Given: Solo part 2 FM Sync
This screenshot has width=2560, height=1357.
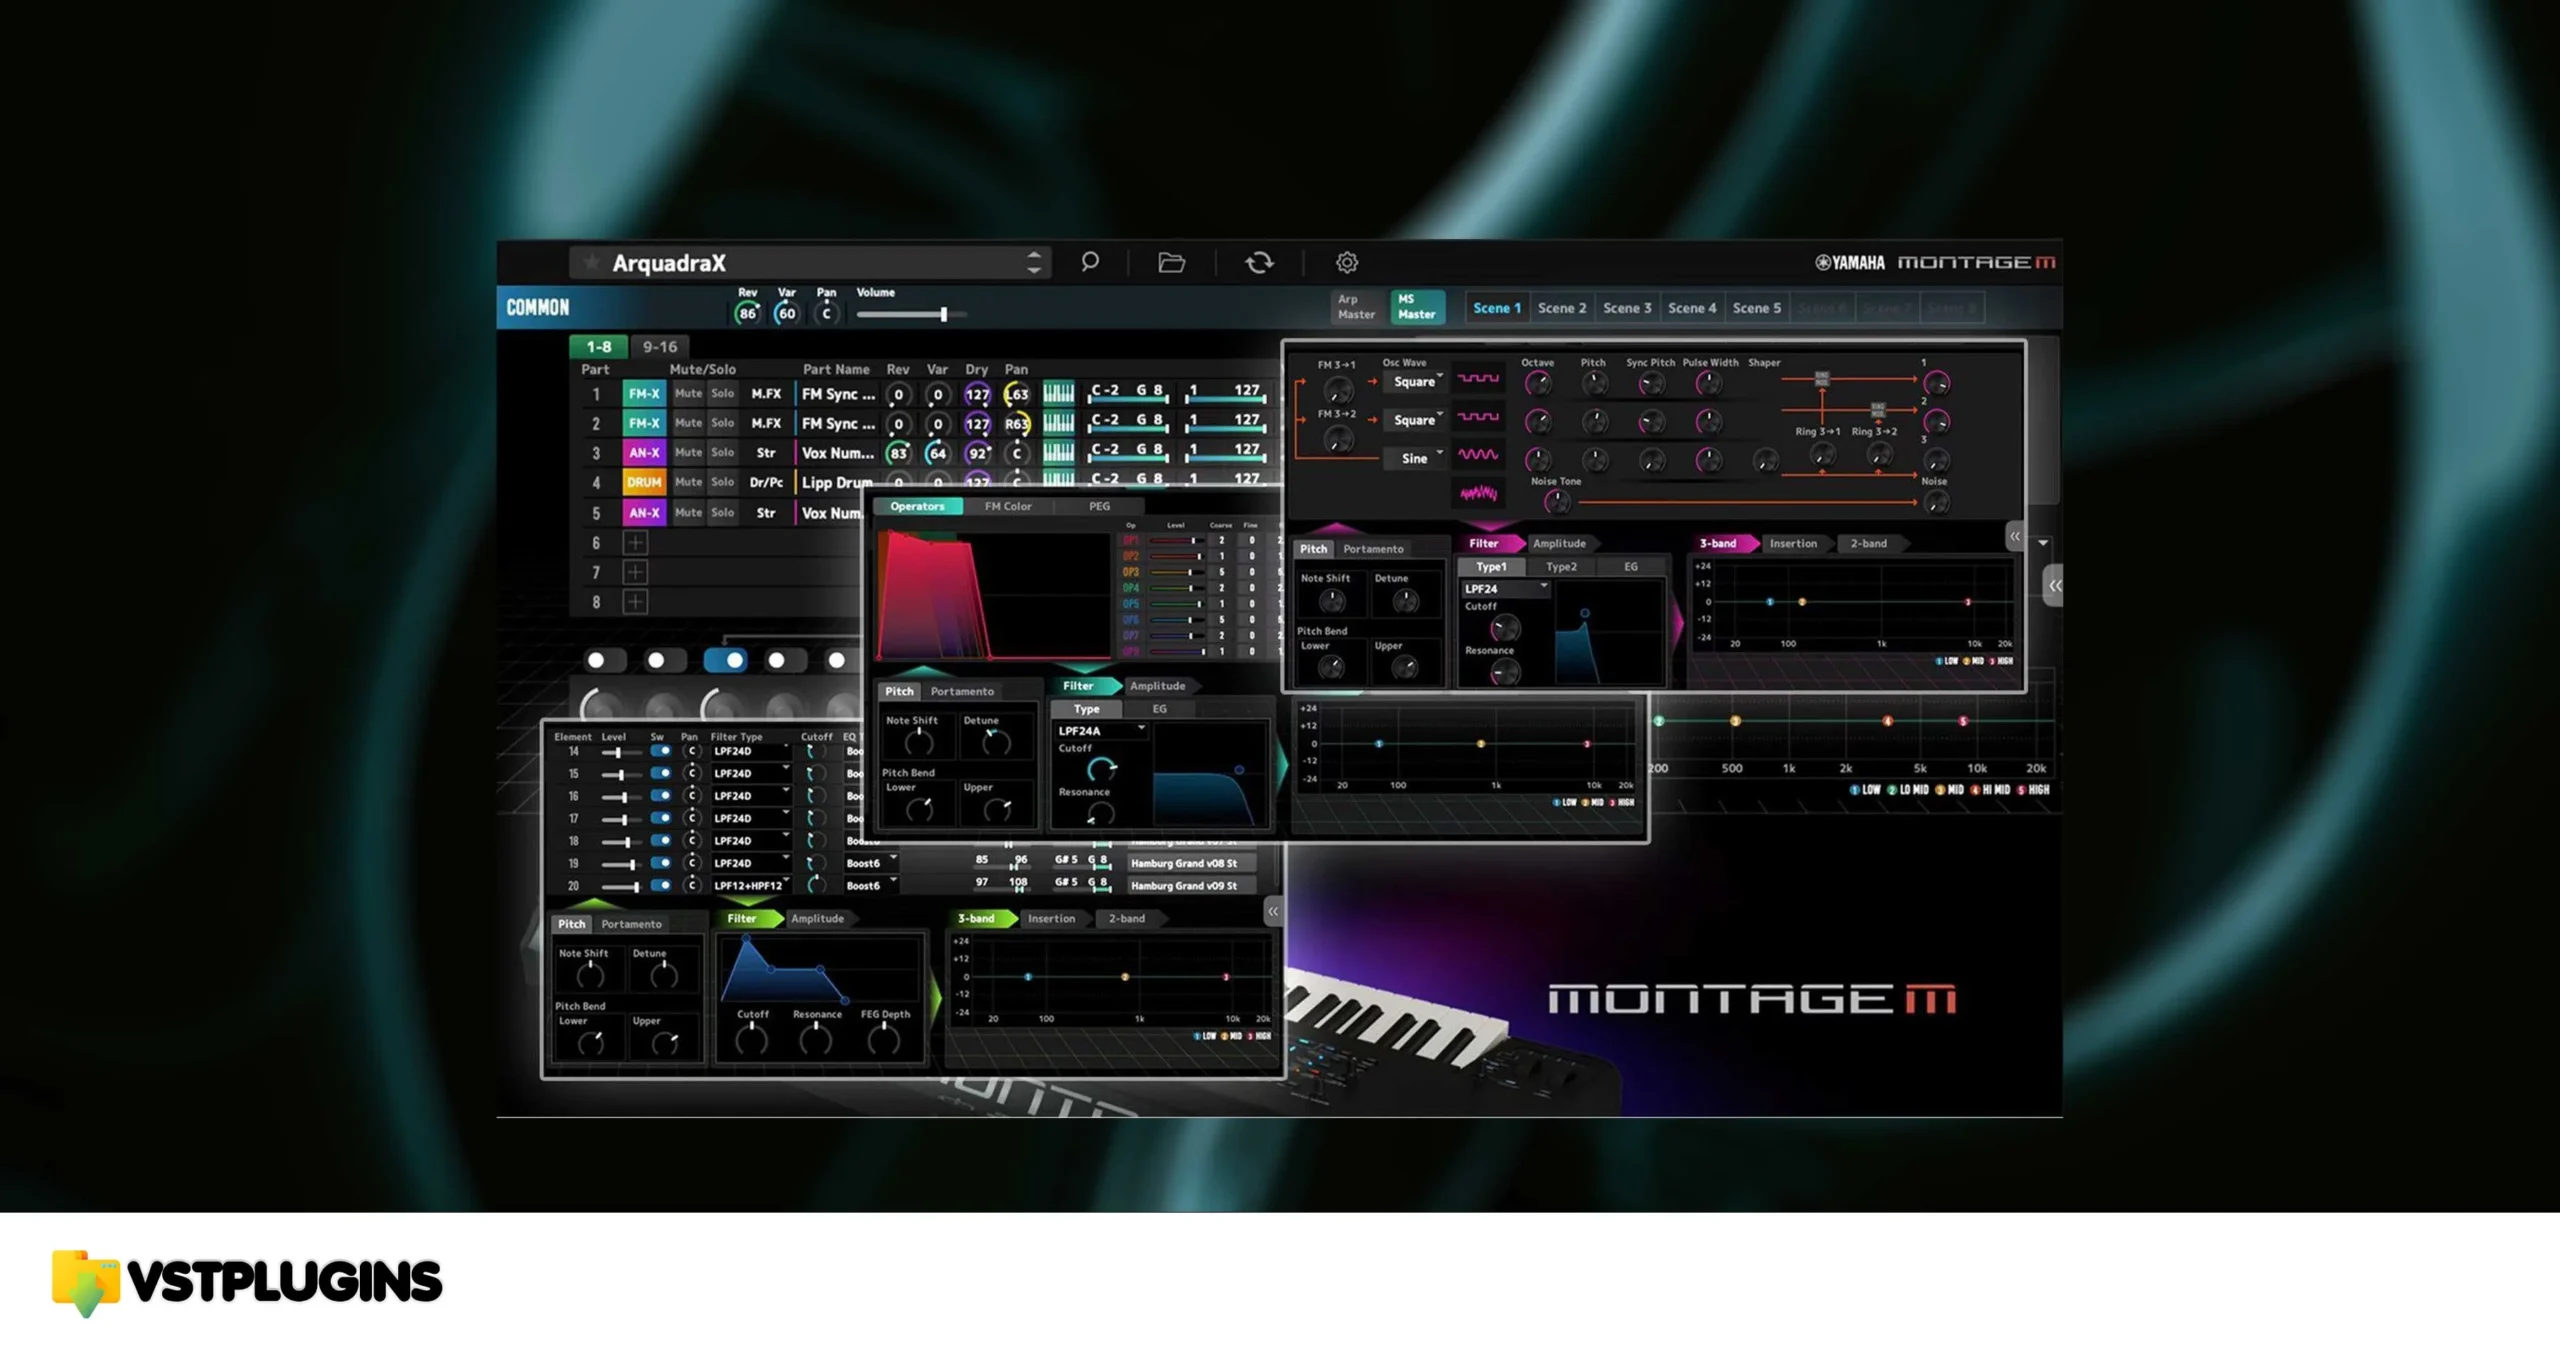Looking at the screenshot, I should coord(722,423).
